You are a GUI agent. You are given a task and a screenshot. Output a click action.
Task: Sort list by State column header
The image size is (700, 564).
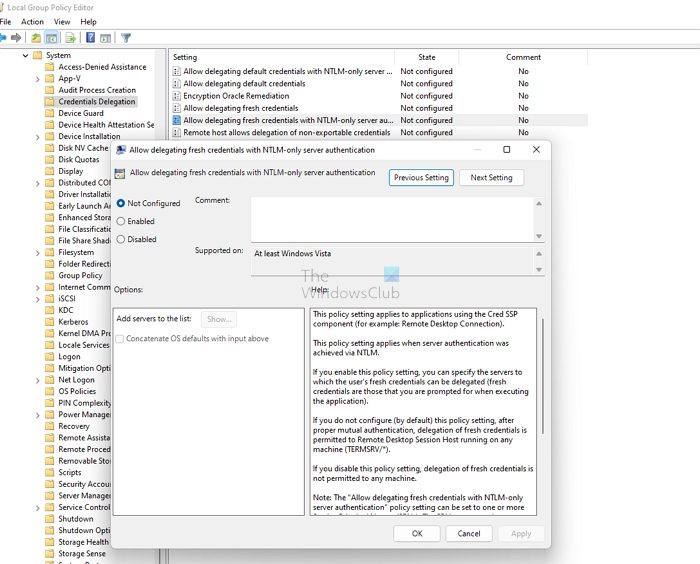[x=427, y=57]
